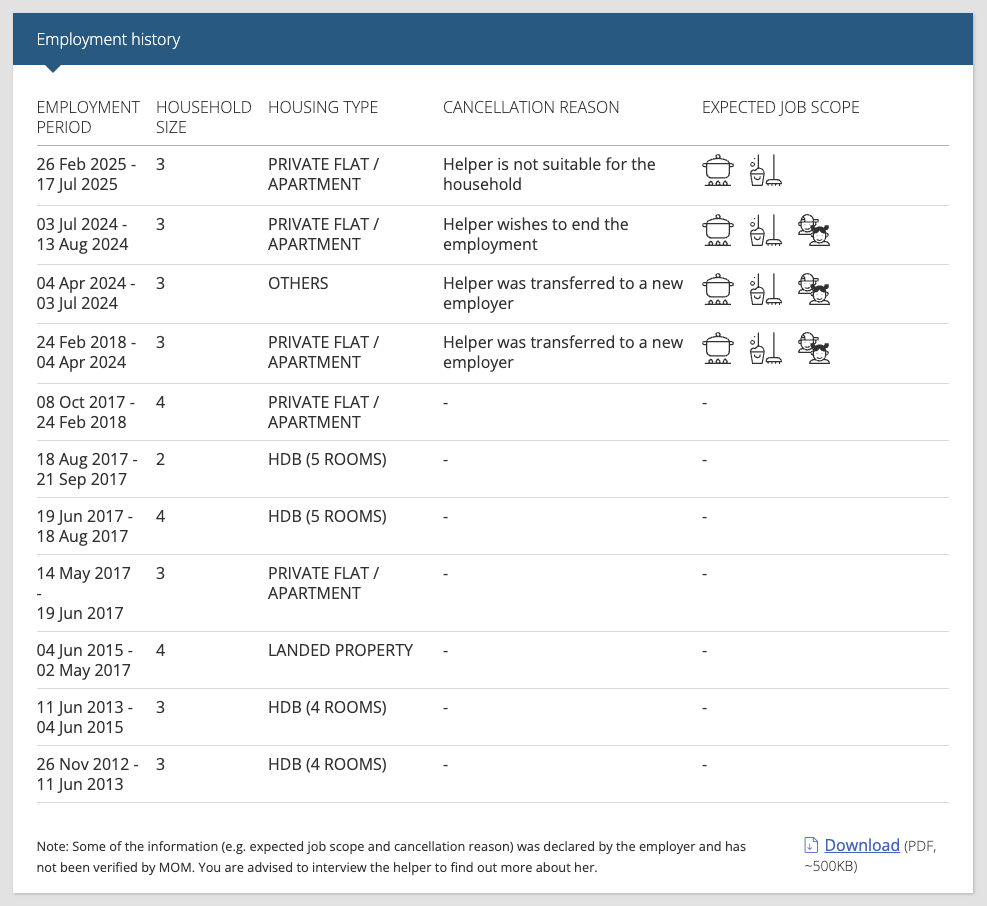Click HDB (5 ROOMS) in 18 Aug 2017 - 21 Sep 2017 row
This screenshot has width=987, height=906.
[327, 460]
